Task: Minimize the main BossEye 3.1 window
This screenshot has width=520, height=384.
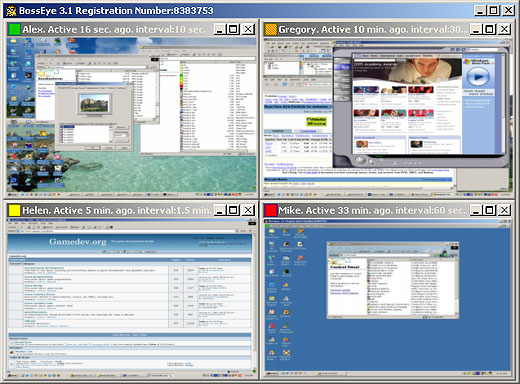Action: click(480, 11)
